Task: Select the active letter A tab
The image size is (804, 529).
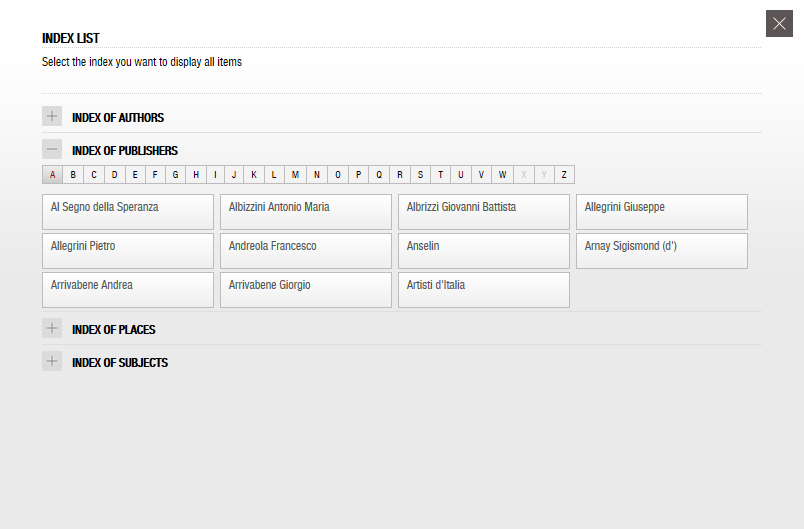Action: pos(52,175)
